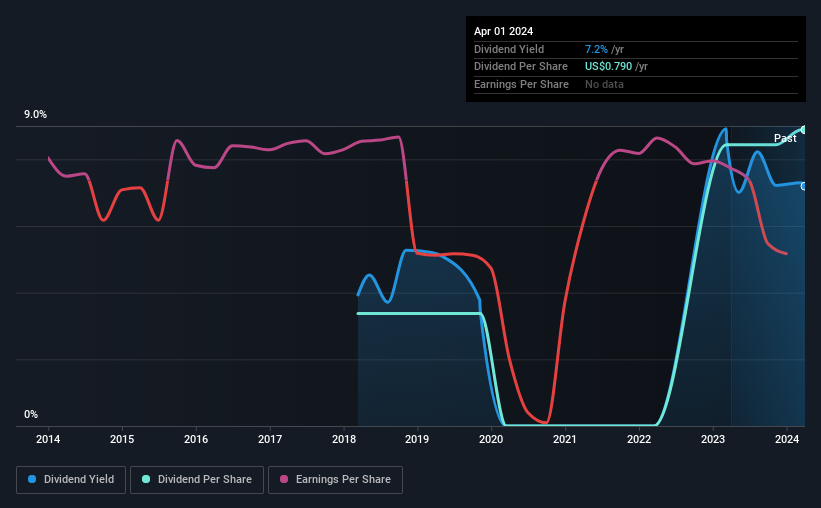The height and width of the screenshot is (508, 821).
Task: Click the 0% y-axis label
Action: tap(31, 414)
